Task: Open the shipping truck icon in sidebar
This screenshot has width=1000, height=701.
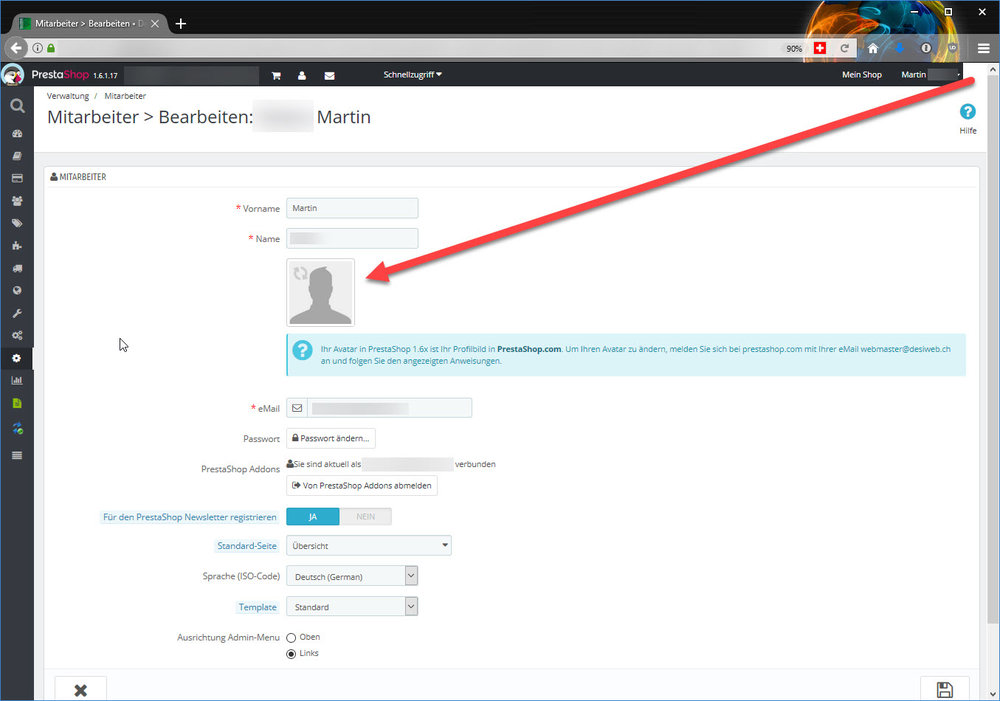Action: tap(17, 268)
